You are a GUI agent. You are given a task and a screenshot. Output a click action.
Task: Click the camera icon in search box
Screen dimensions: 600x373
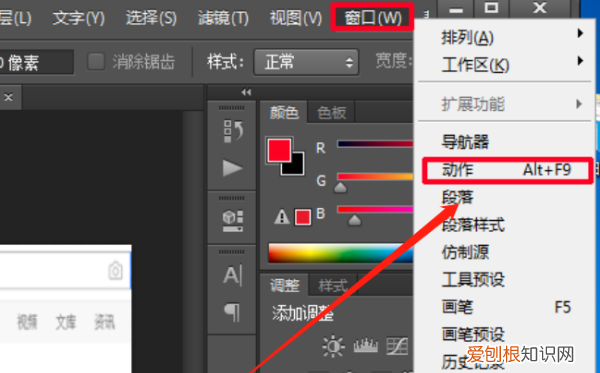(115, 271)
